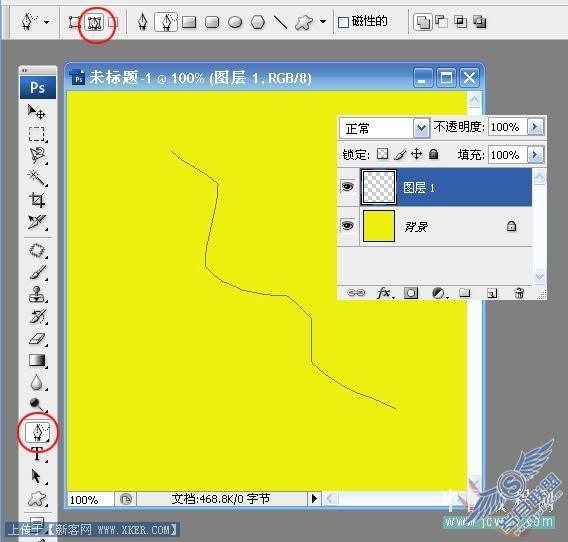This screenshot has width=568, height=542.
Task: Choose Shape Layers mode in options bar
Action: click(x=75, y=22)
